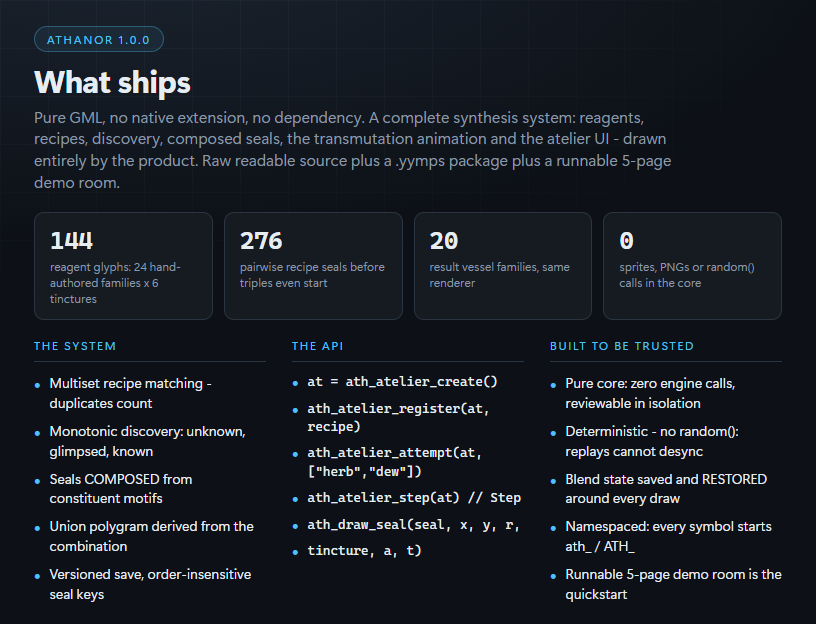Click the ath_atelier_attempt code snippet
Image resolution: width=816 pixels, height=624 pixels.
[x=394, y=462]
